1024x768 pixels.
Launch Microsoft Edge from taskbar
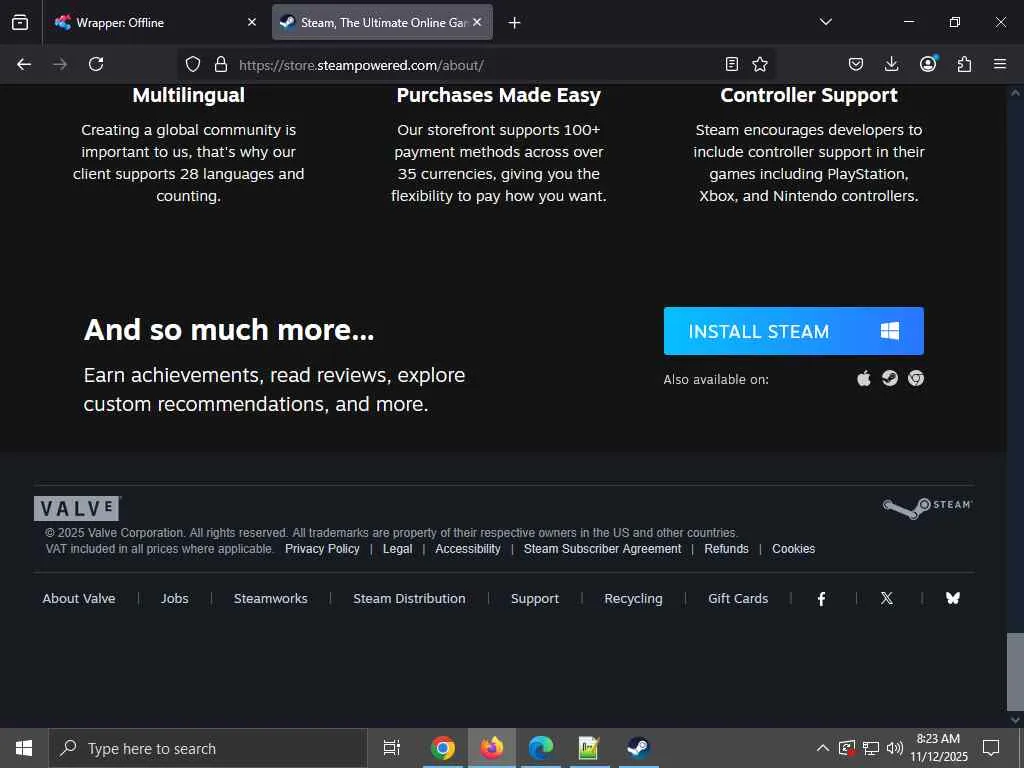(x=541, y=748)
